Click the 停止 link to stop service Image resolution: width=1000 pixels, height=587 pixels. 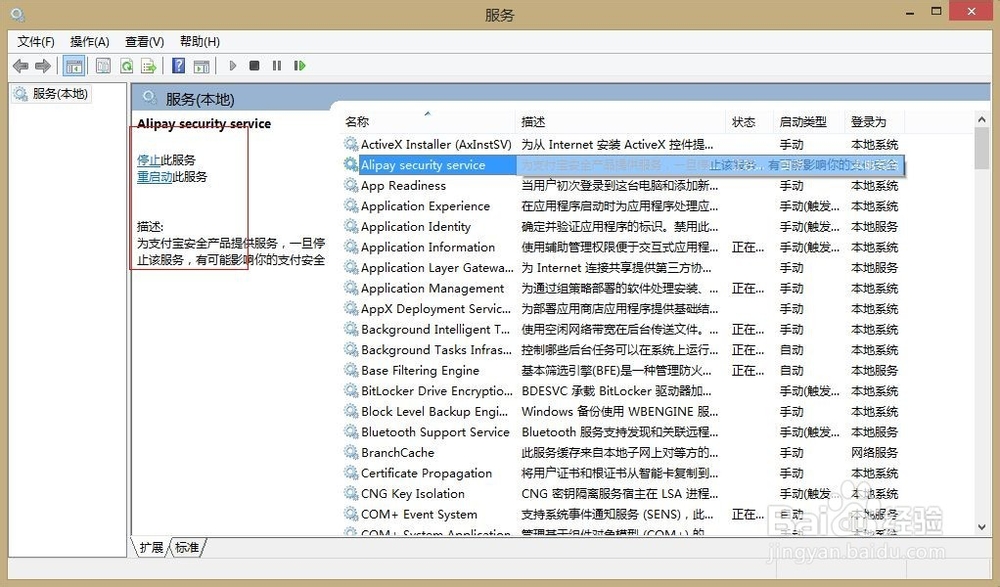coord(148,160)
